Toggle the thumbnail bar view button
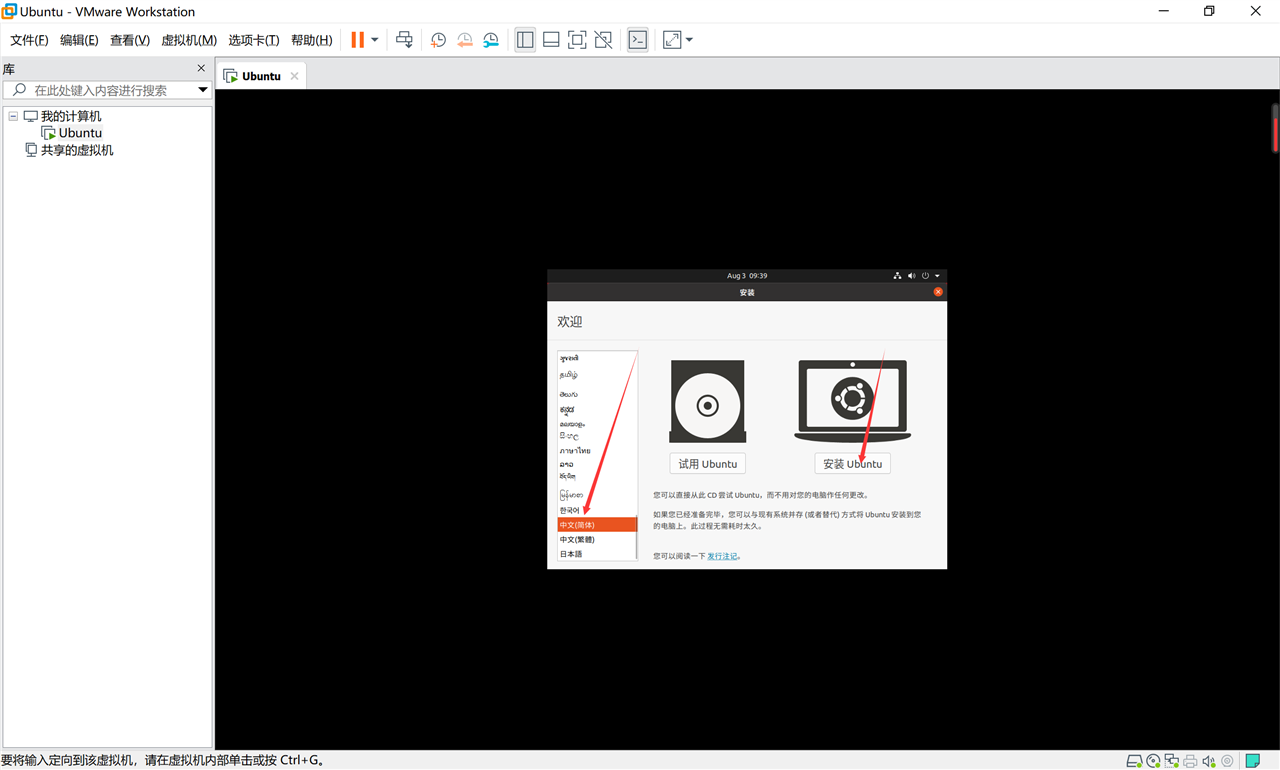This screenshot has height=770, width=1280. [551, 40]
